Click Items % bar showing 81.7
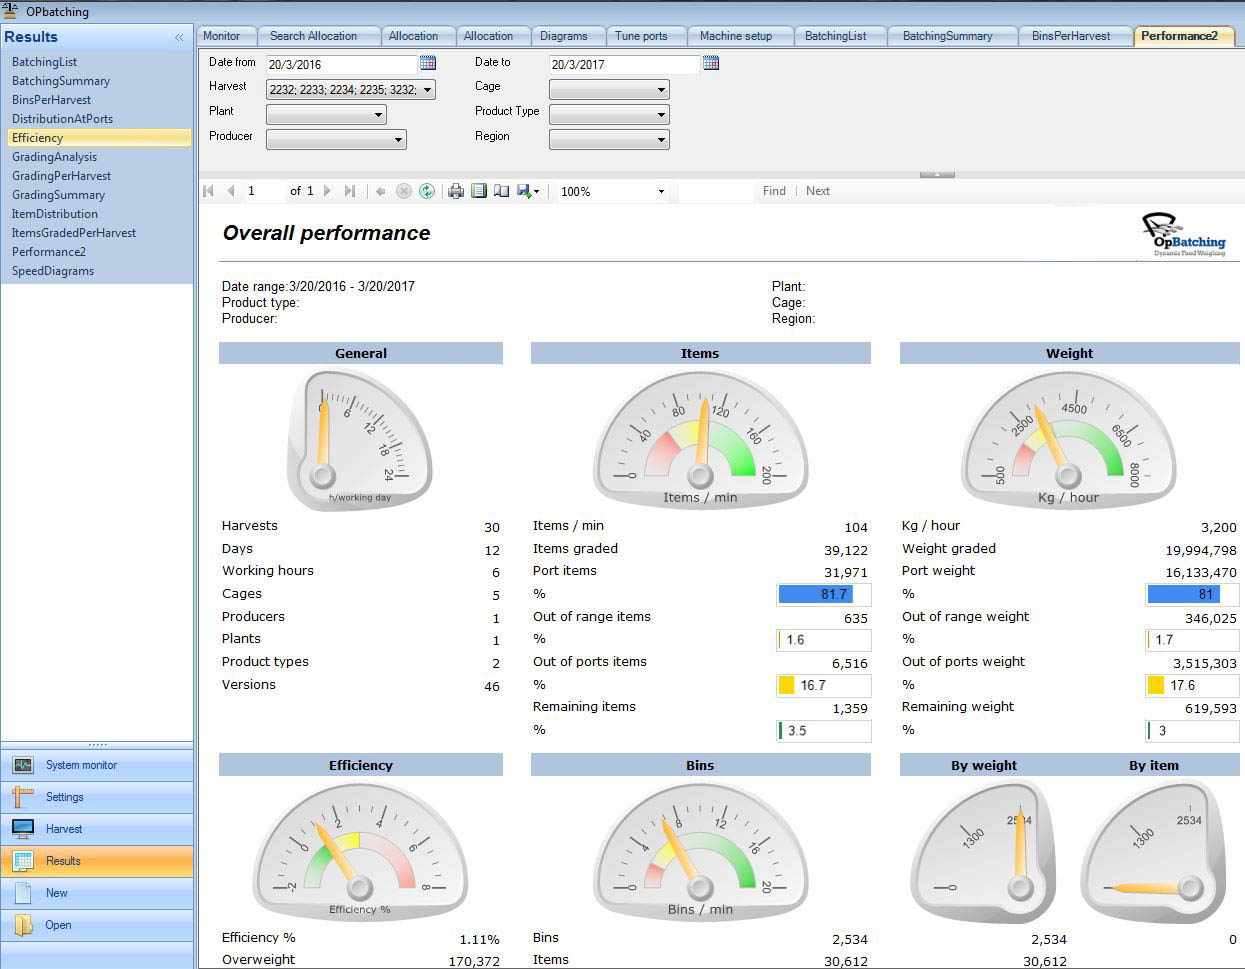This screenshot has width=1245, height=969. pyautogui.click(x=824, y=594)
